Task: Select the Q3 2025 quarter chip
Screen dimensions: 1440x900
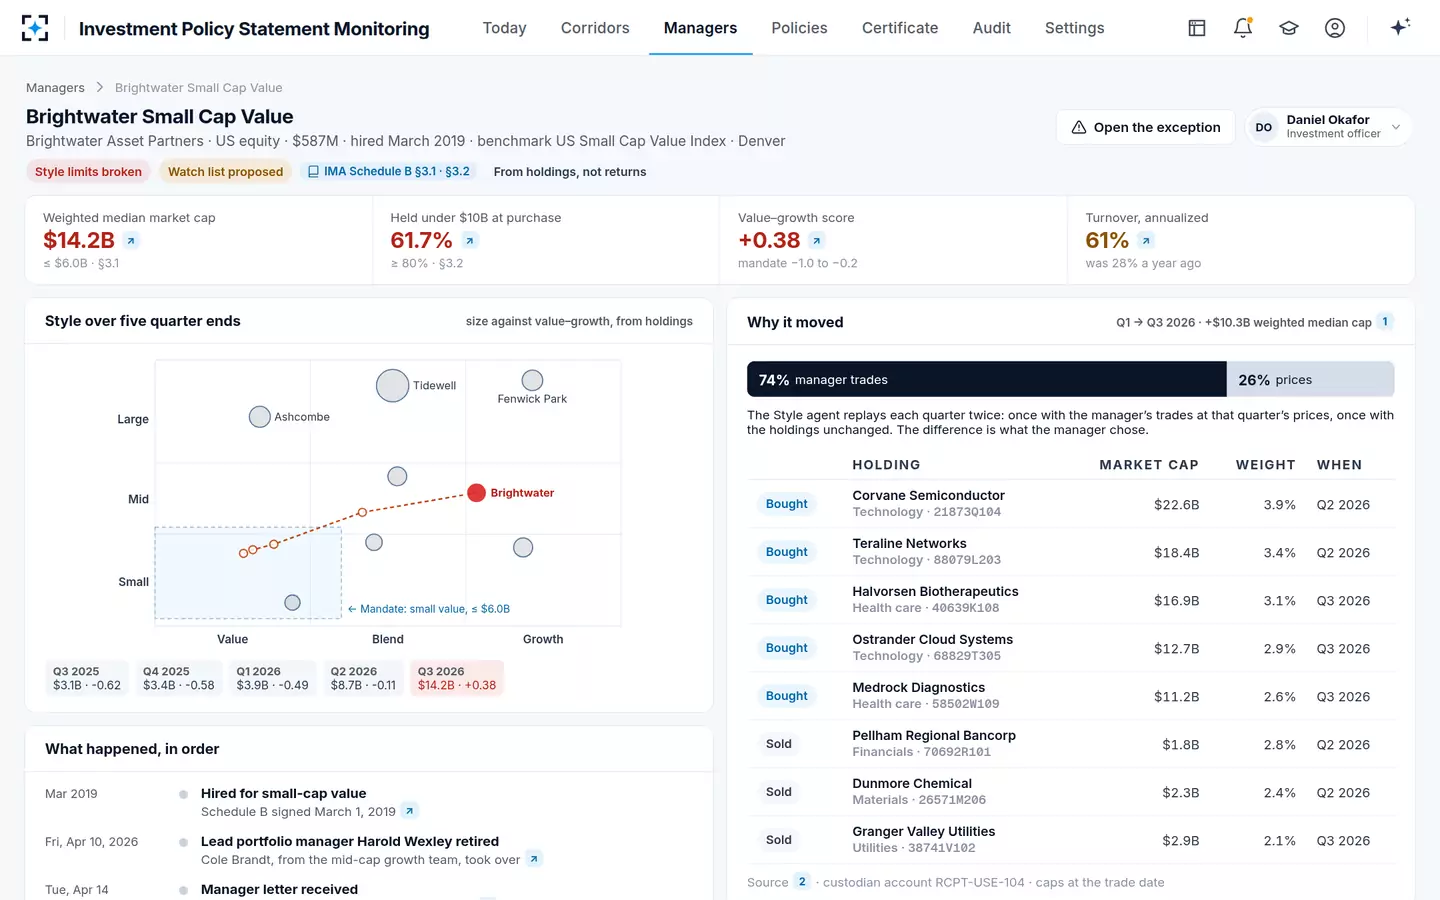Action: tap(87, 678)
